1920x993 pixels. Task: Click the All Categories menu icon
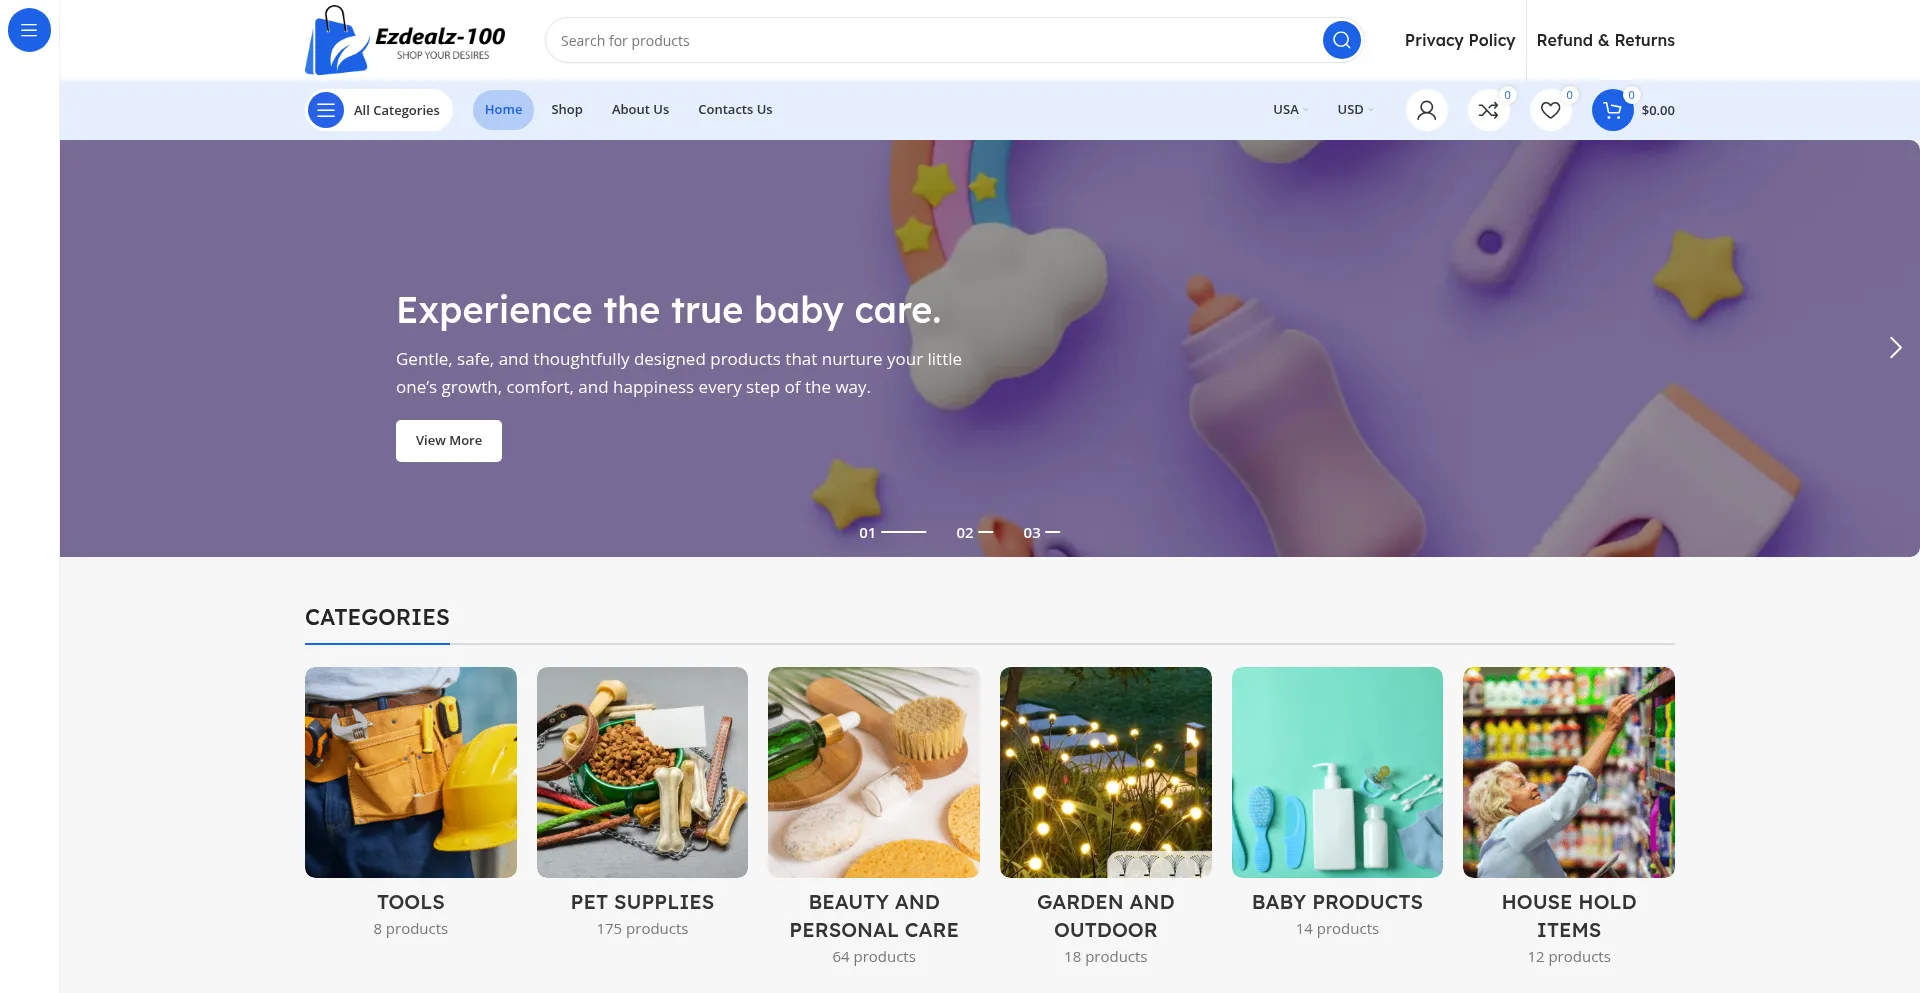[x=325, y=110]
